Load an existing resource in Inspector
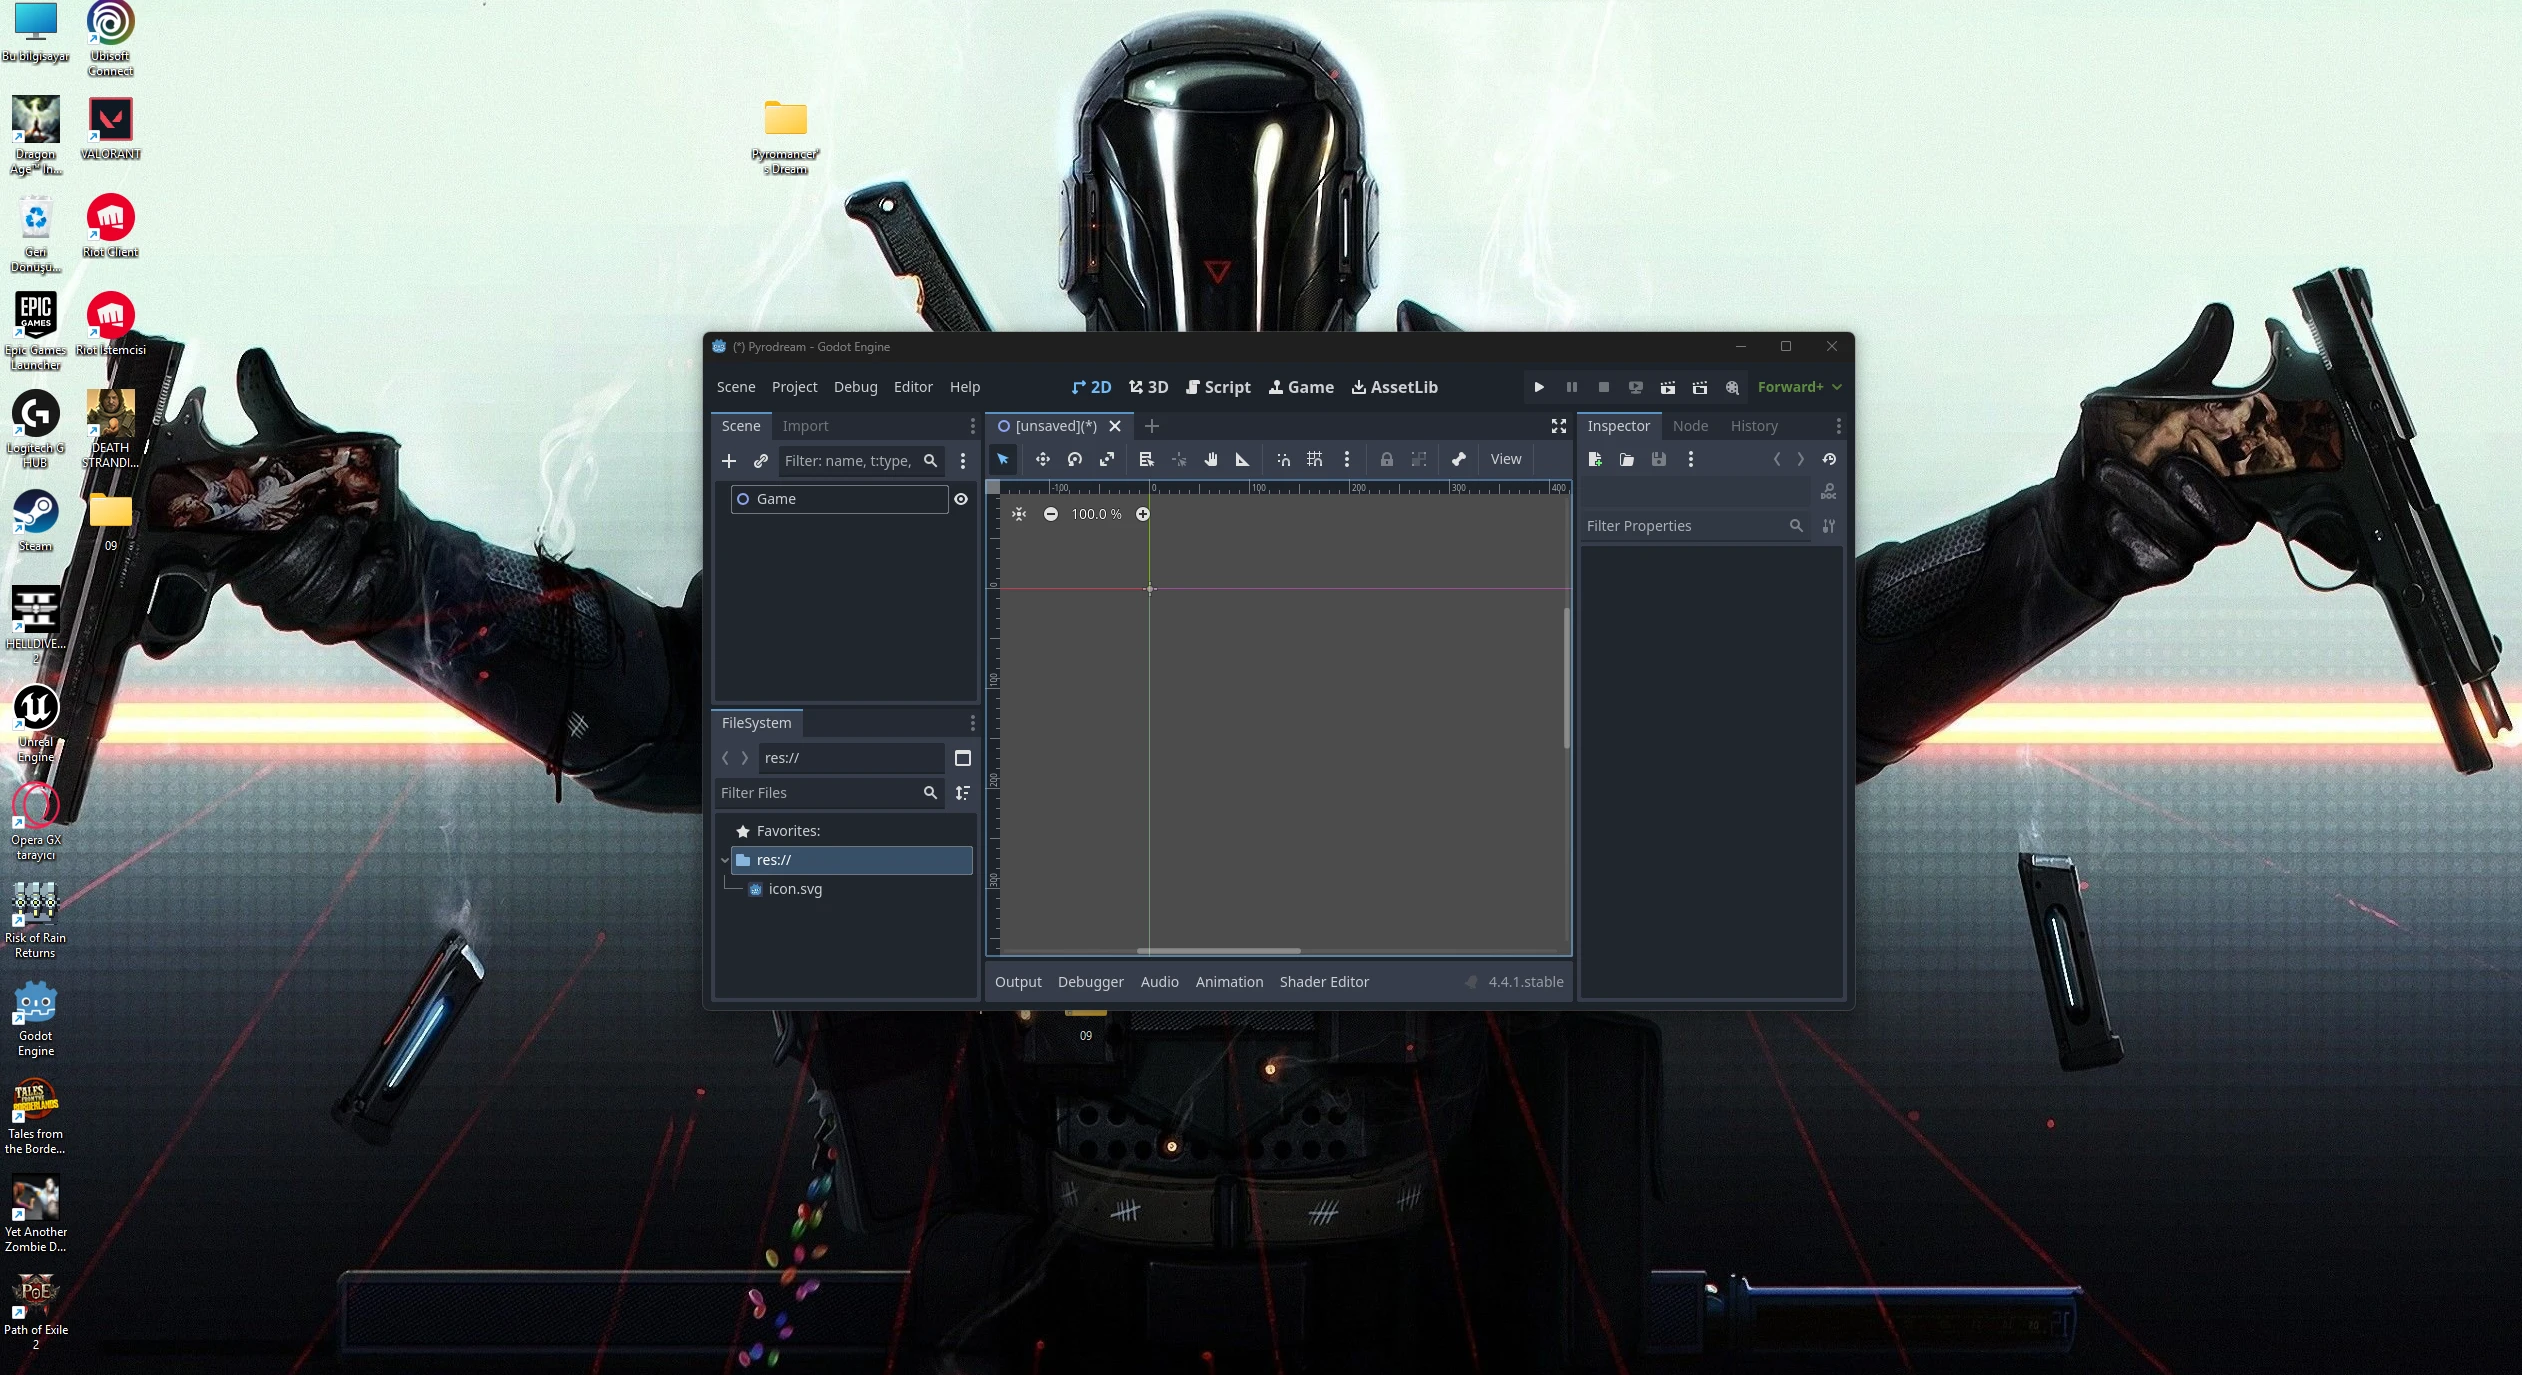This screenshot has width=2522, height=1375. (x=1627, y=459)
